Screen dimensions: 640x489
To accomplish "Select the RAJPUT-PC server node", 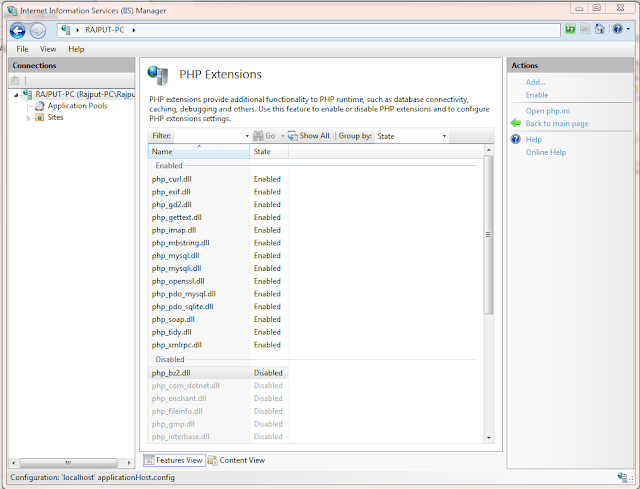I will pos(84,94).
